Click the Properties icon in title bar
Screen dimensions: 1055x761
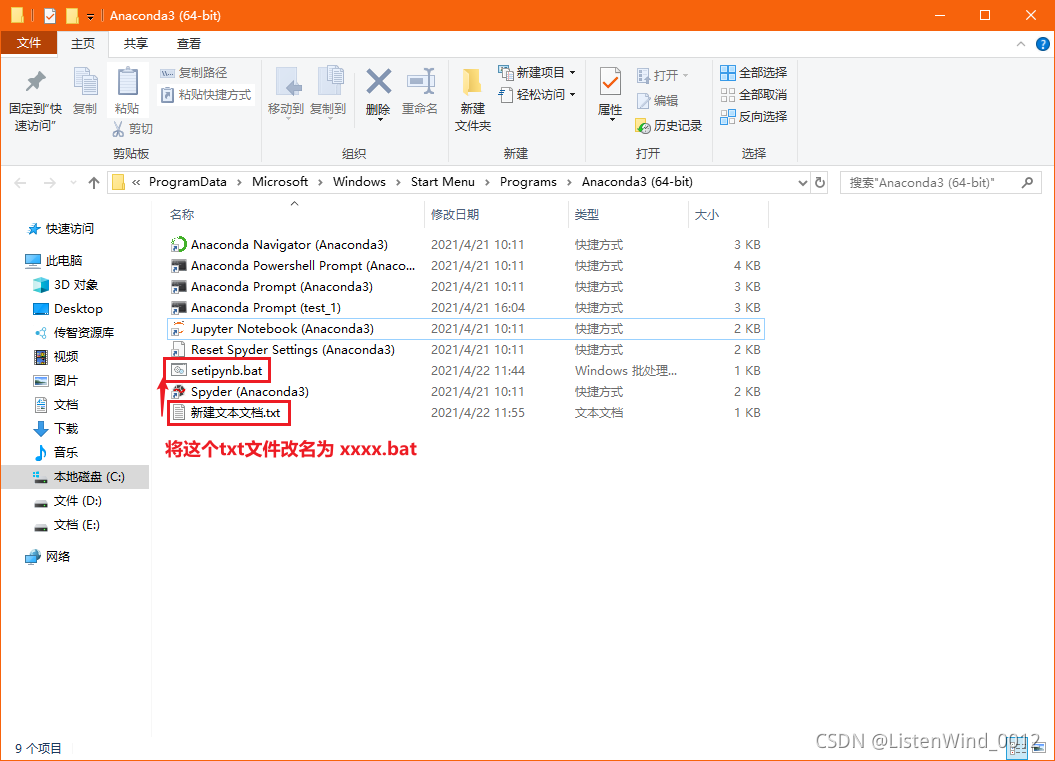(x=50, y=15)
